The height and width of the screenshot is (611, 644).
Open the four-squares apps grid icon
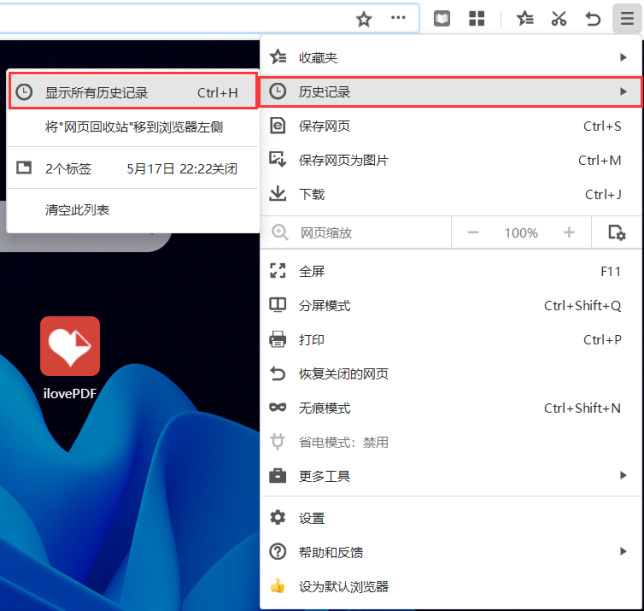(476, 18)
